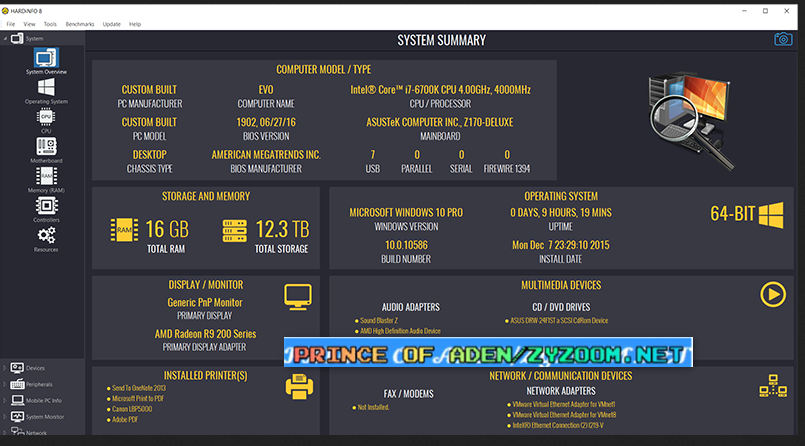Screen dimensions: 805x446
Task: Click the SYSTEM SUMMARY heading
Action: (x=442, y=40)
